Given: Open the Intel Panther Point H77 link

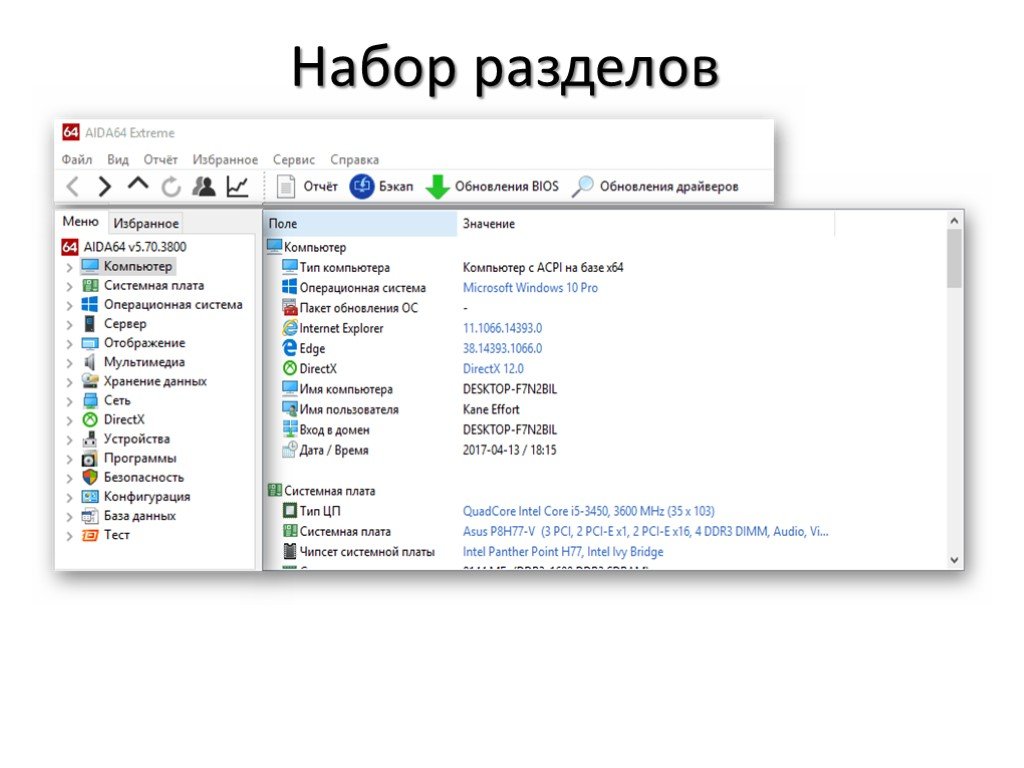Looking at the screenshot, I should [x=563, y=552].
